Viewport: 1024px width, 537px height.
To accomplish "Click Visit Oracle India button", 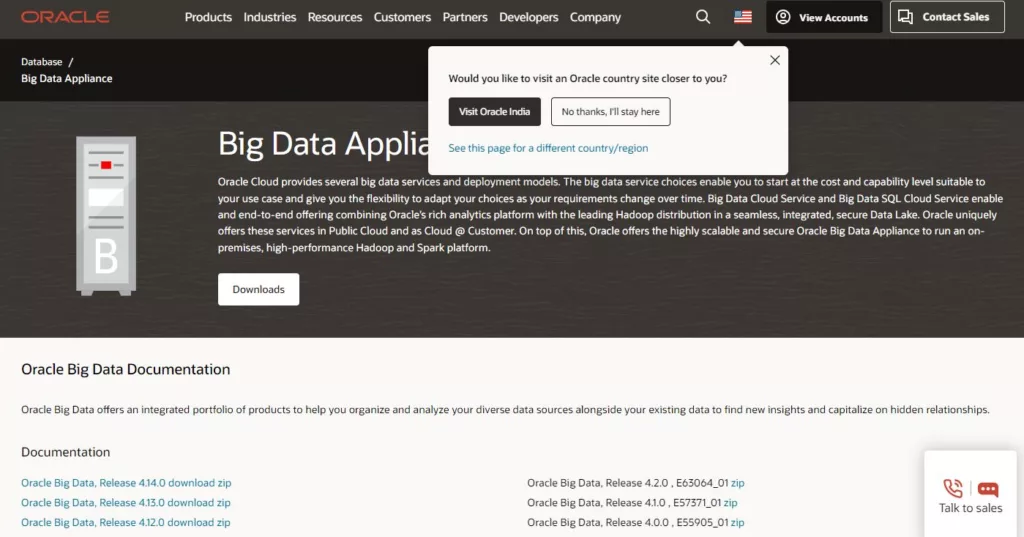I will click(494, 112).
